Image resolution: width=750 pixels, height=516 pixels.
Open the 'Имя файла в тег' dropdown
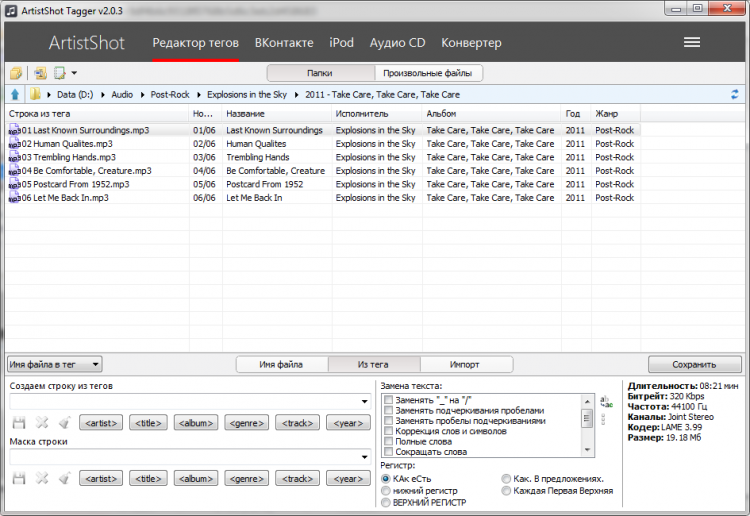point(55,365)
